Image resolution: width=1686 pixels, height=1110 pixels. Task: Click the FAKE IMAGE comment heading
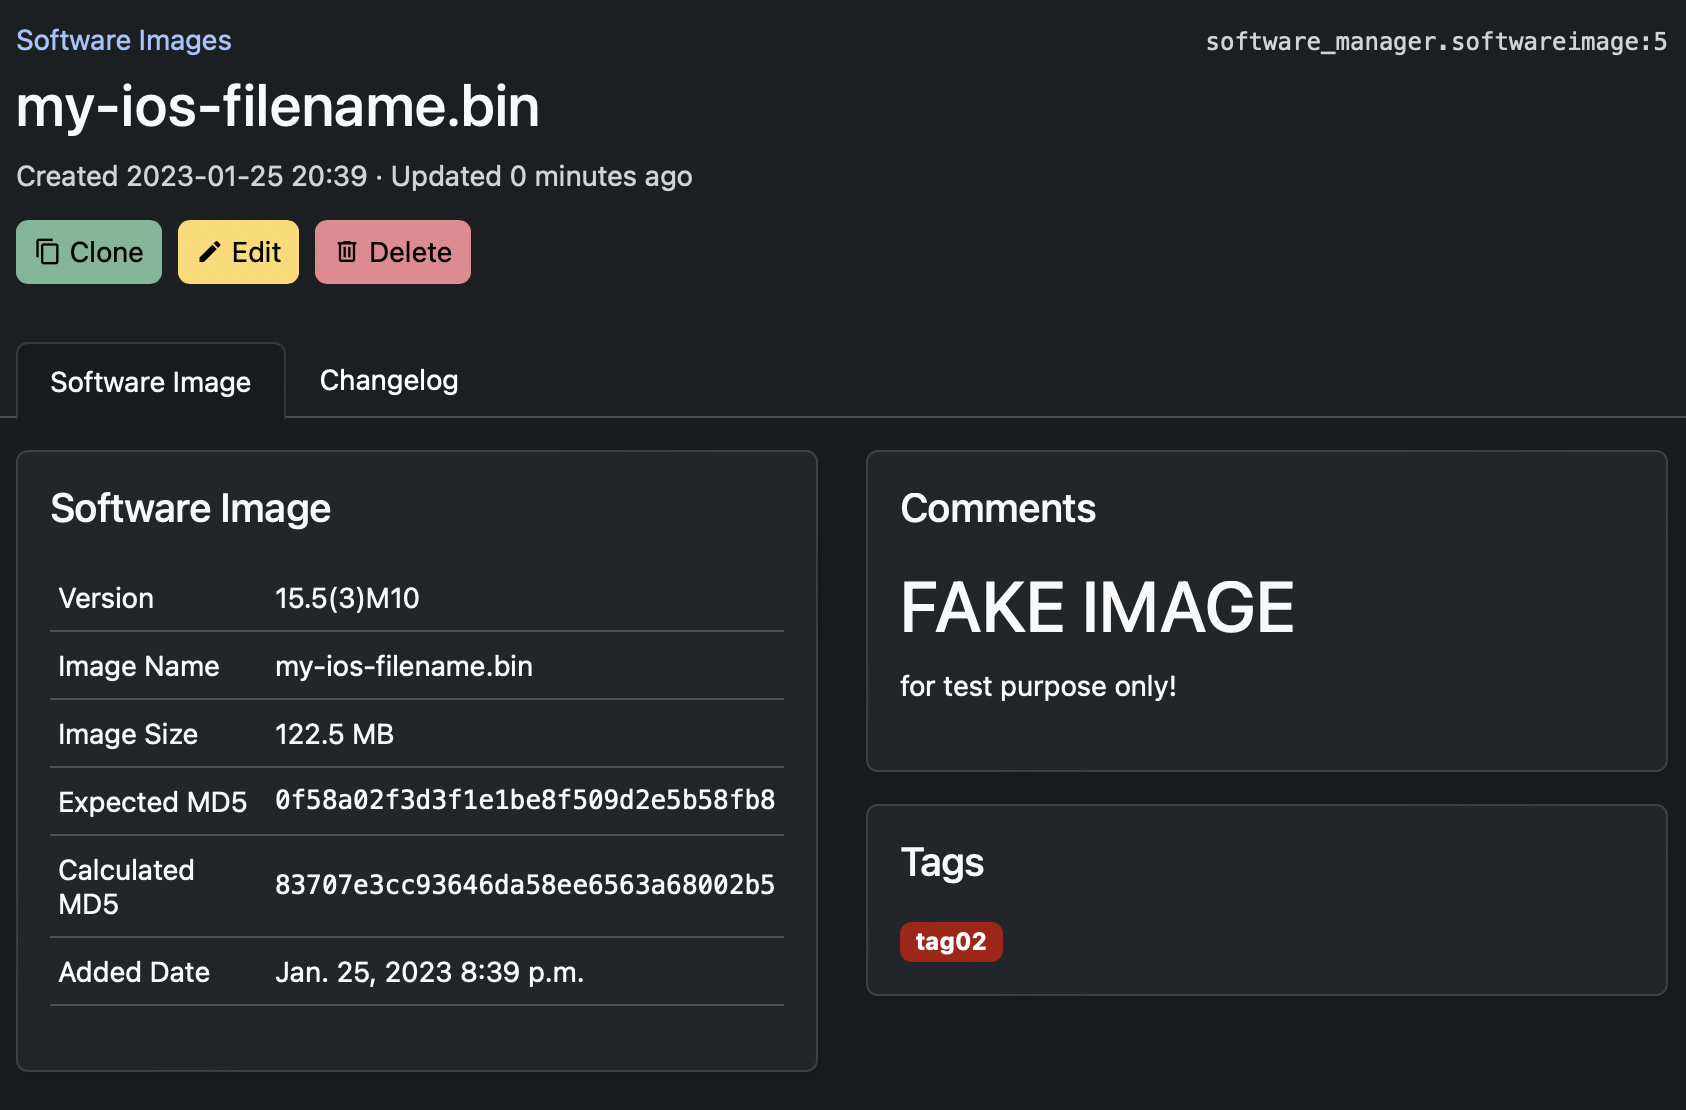click(x=1097, y=607)
